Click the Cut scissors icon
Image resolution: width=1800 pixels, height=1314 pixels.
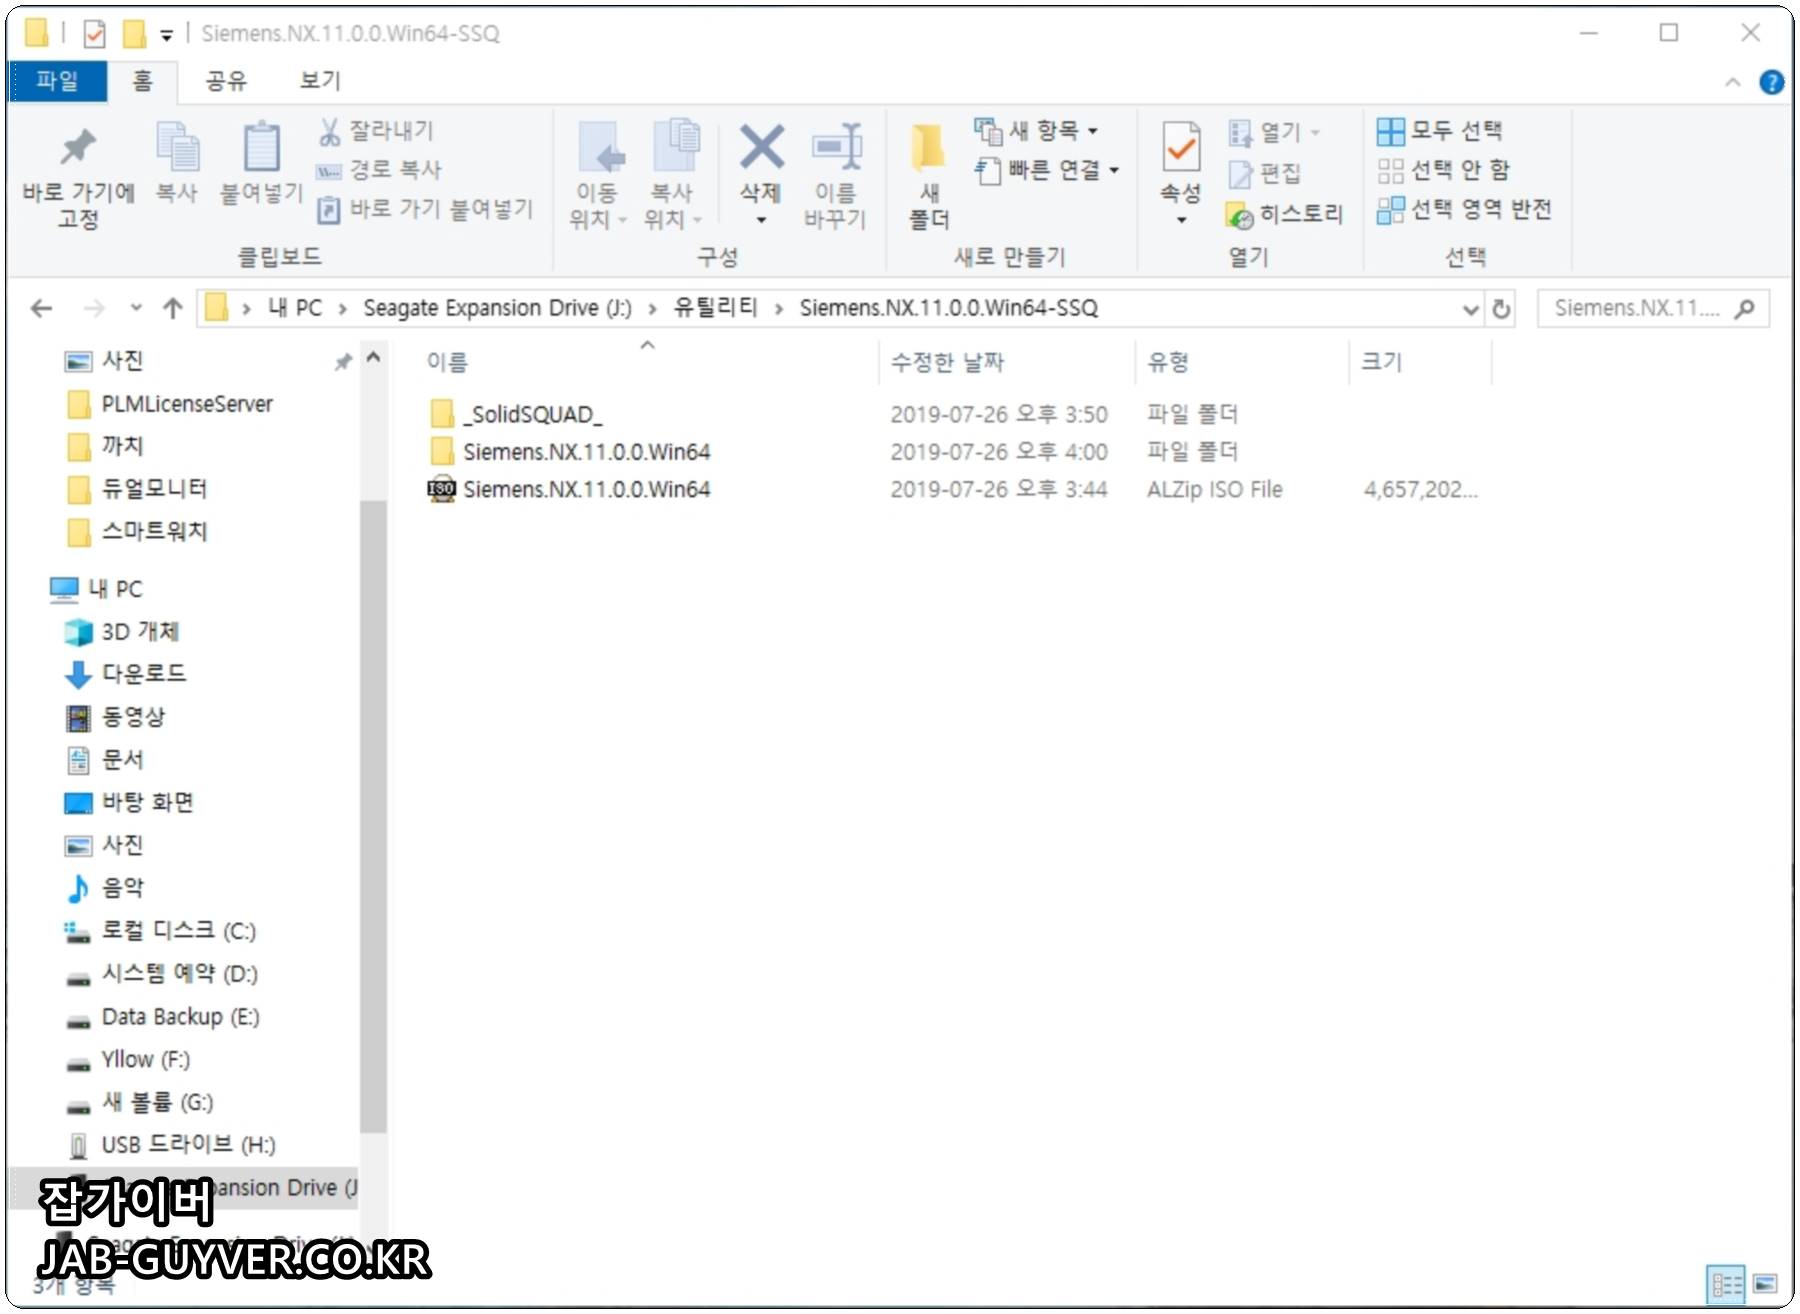click(329, 131)
